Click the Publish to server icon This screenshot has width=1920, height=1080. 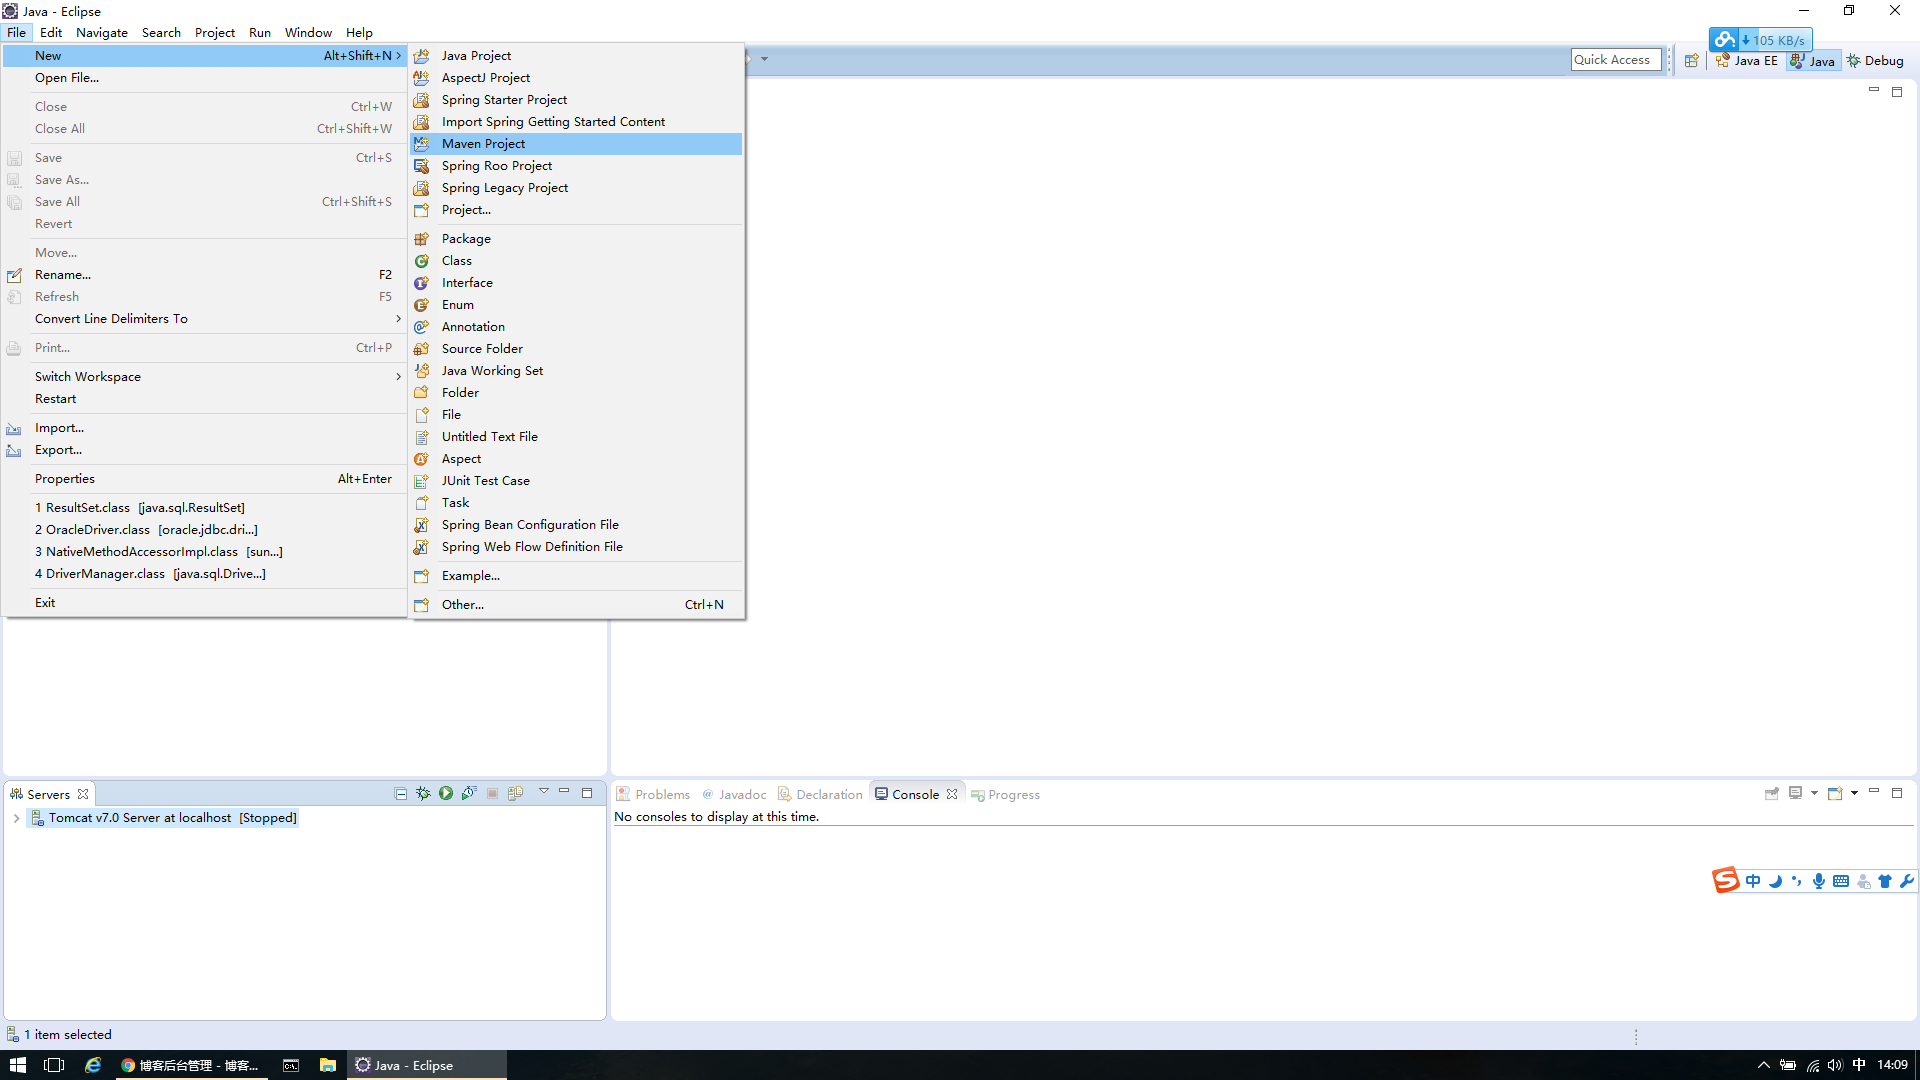click(515, 793)
